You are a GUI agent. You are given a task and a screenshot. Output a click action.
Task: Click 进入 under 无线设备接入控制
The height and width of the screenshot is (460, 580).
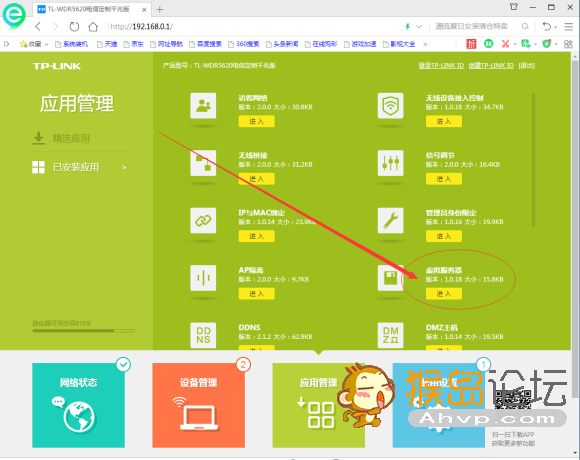[444, 121]
